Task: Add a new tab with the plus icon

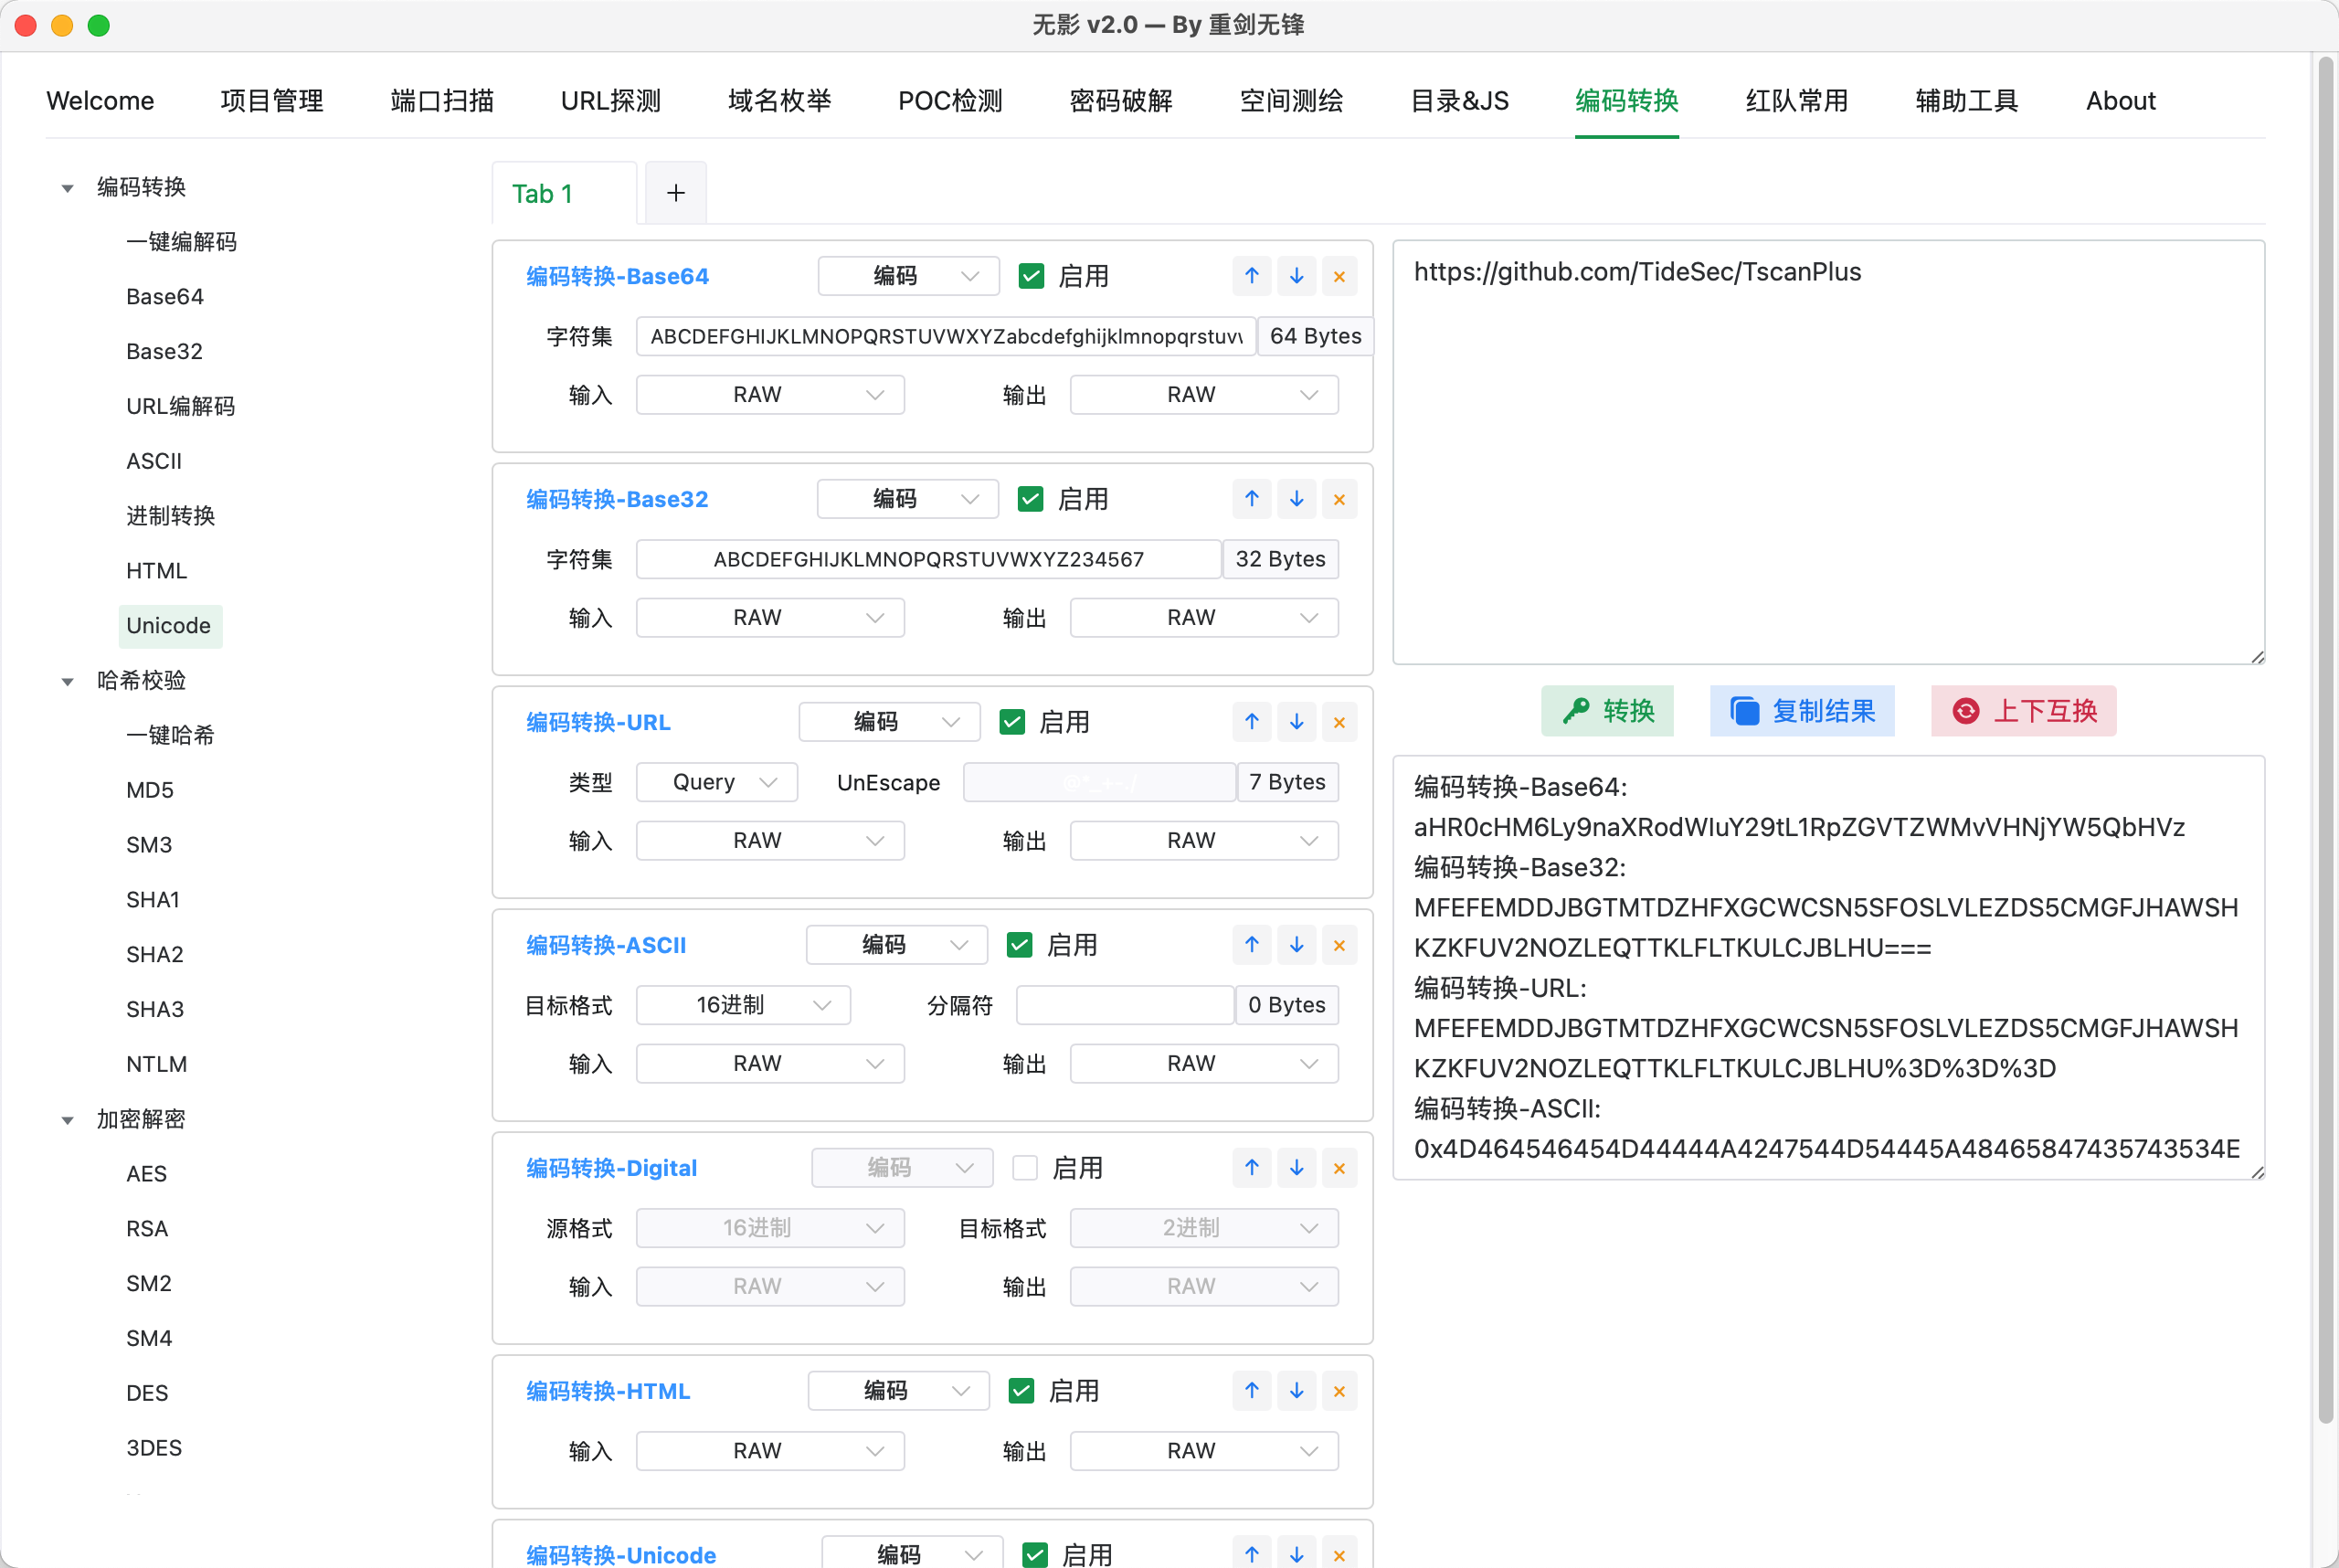Action: tap(676, 193)
